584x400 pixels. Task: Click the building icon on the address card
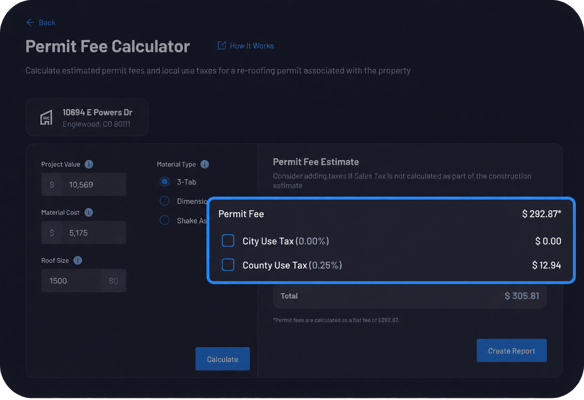coord(46,118)
